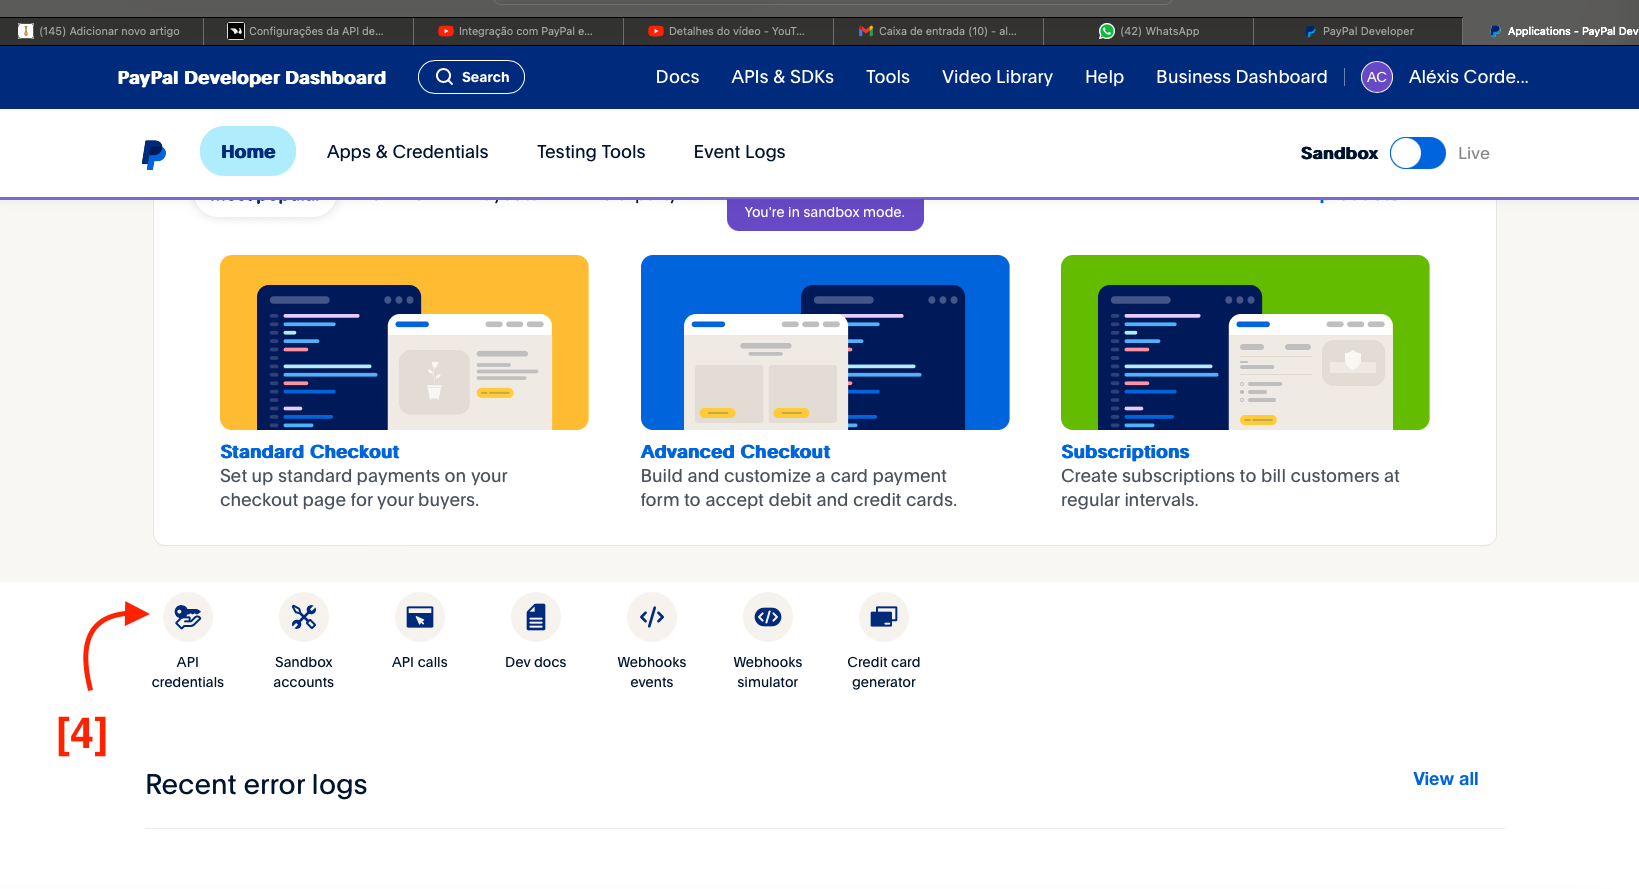Image resolution: width=1639 pixels, height=889 pixels.
Task: Open the Subscriptions green thumbnail
Action: tap(1245, 342)
